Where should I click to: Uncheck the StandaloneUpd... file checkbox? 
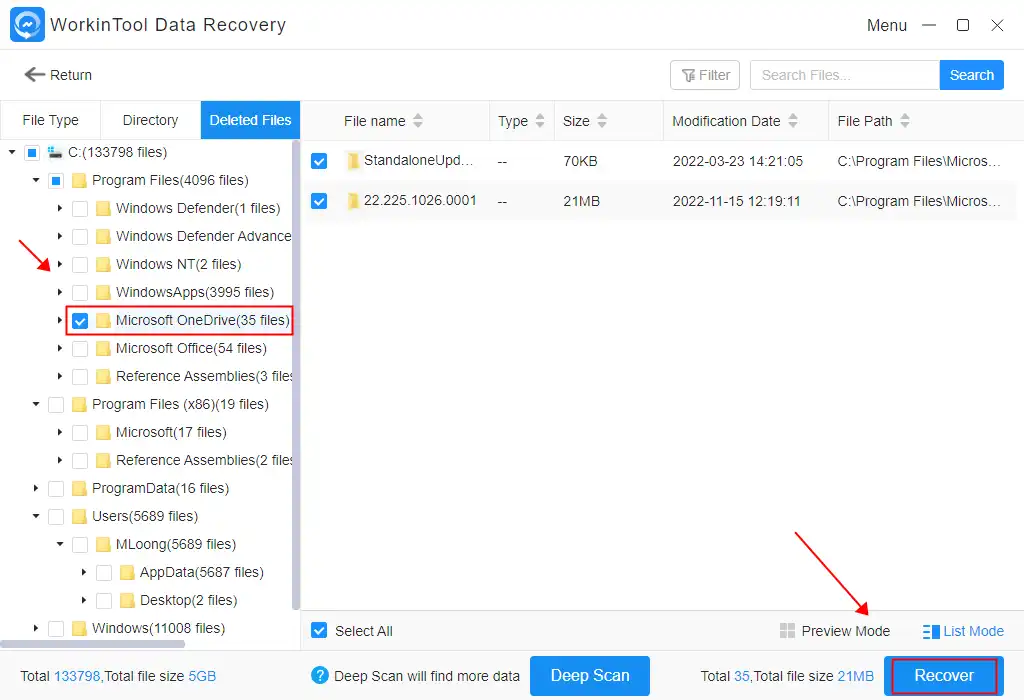coord(319,161)
